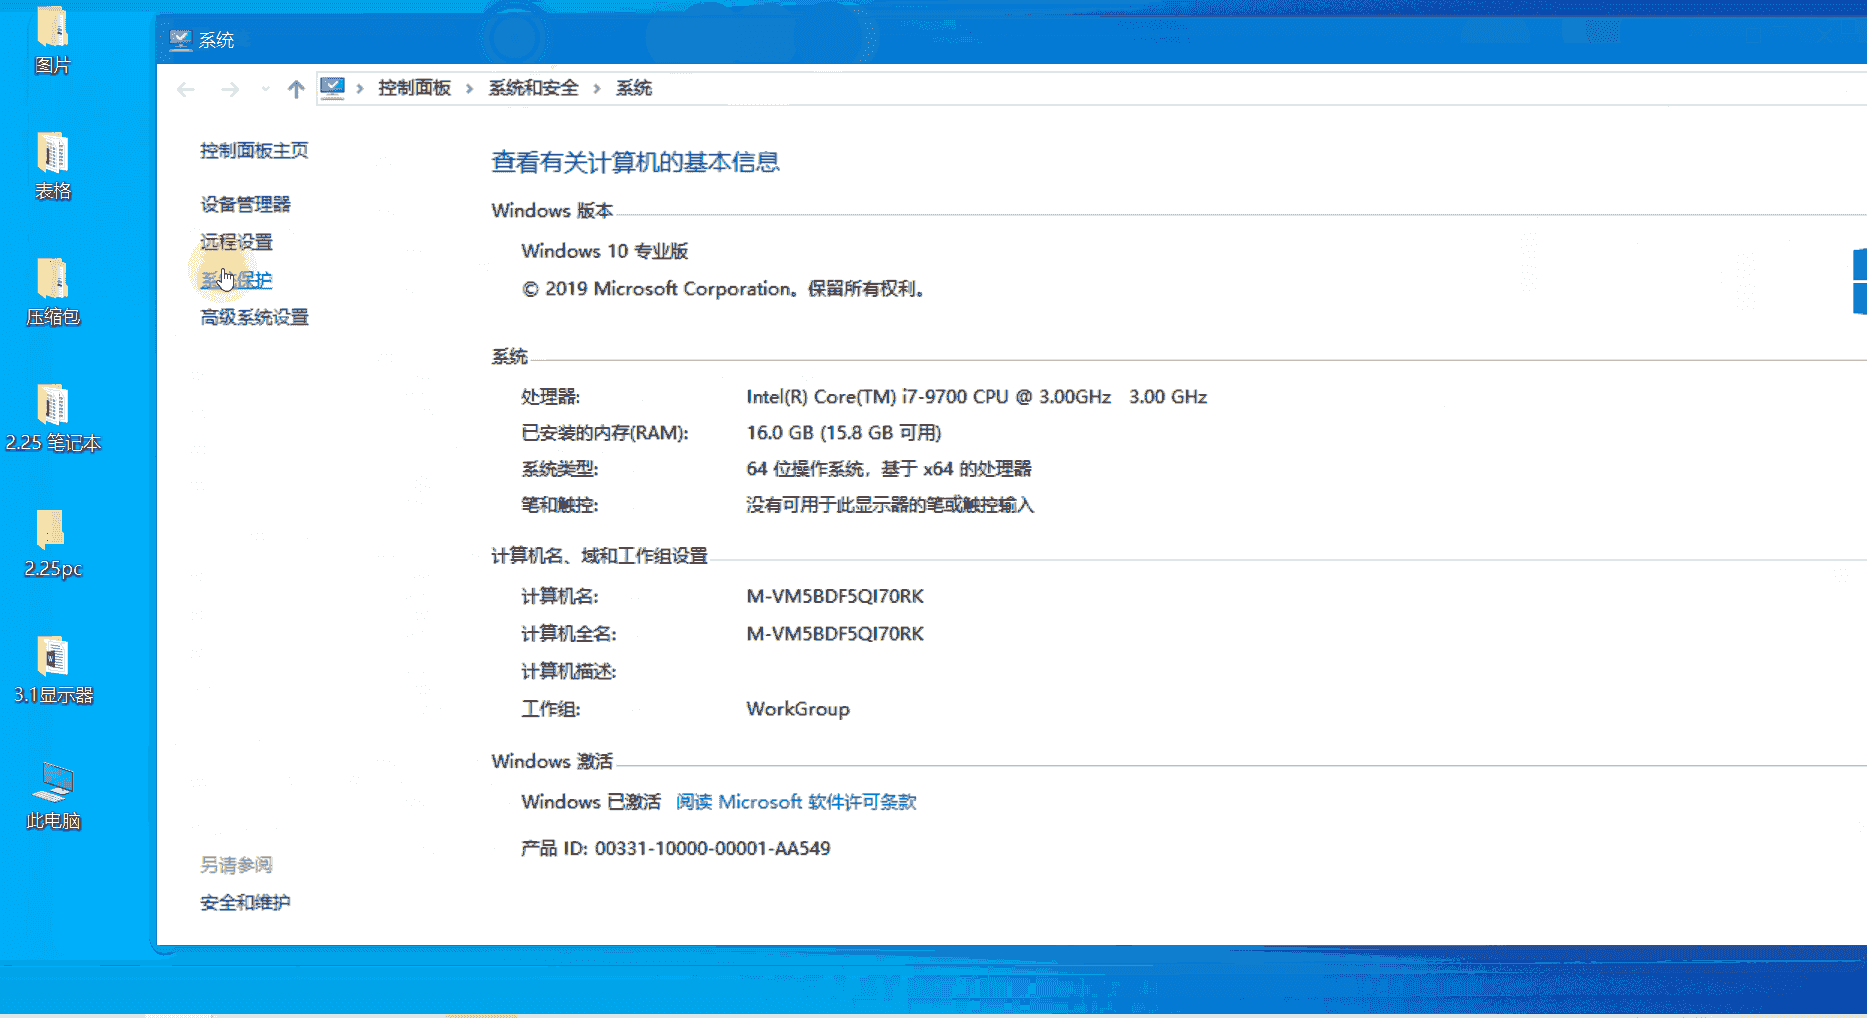Open 设备管理器 from sidebar
This screenshot has width=1867, height=1018.
[245, 204]
